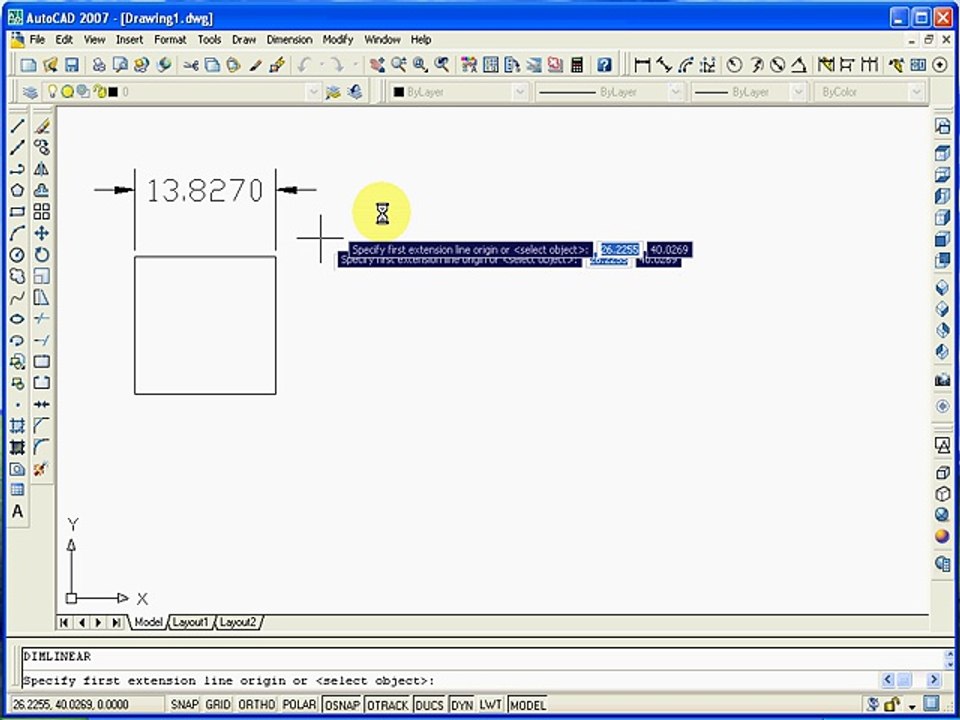The width and height of the screenshot is (960, 720).
Task: Switch to the Layout2 tab
Action: (x=238, y=623)
